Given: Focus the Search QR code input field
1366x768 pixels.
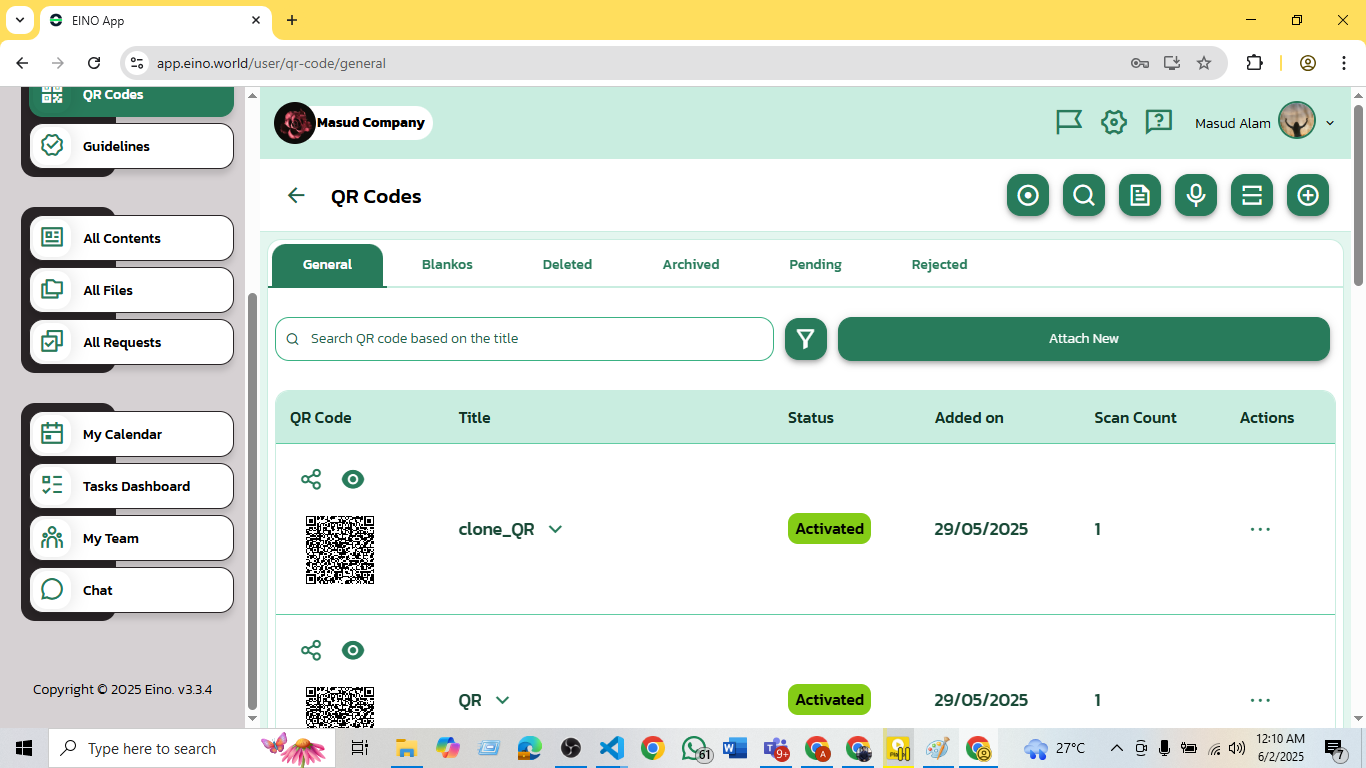Looking at the screenshot, I should click(524, 339).
